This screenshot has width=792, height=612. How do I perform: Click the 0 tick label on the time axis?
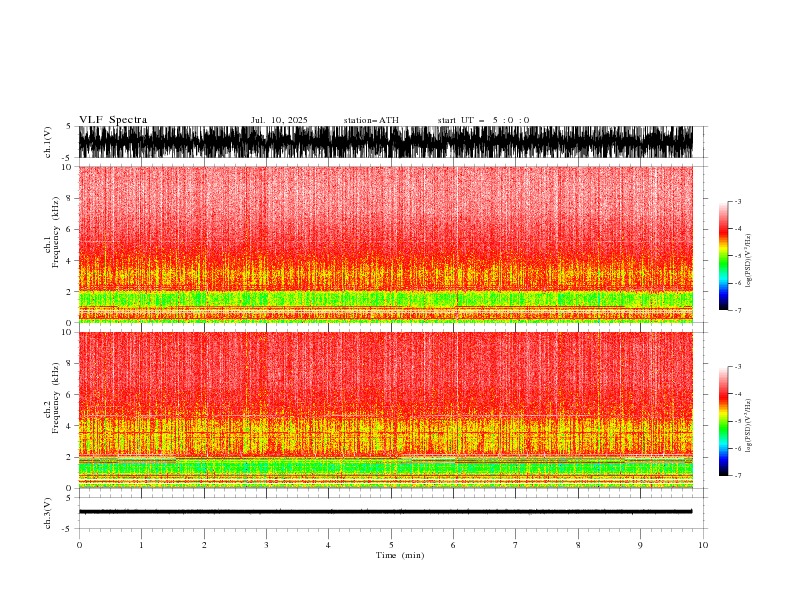pos(79,545)
